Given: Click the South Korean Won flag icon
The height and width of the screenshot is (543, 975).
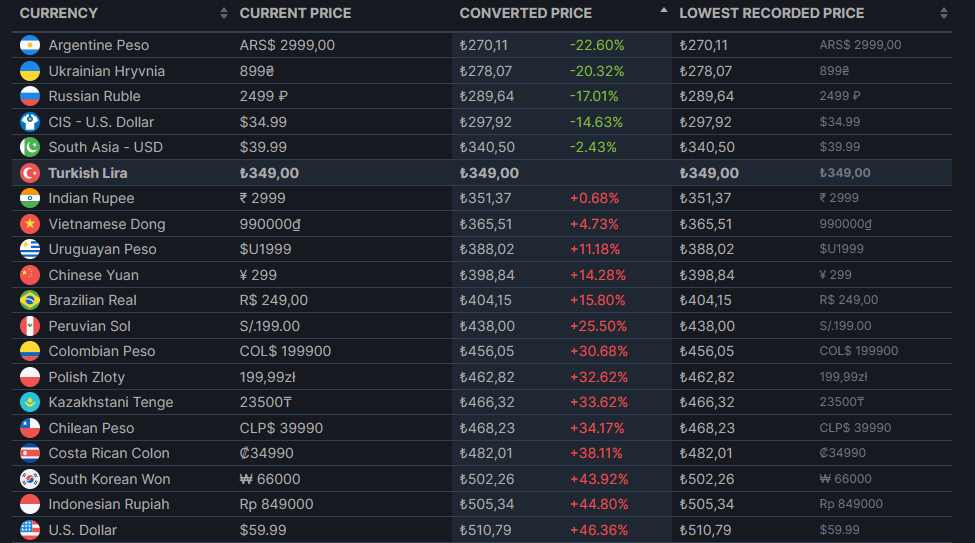Looking at the screenshot, I should (30, 479).
